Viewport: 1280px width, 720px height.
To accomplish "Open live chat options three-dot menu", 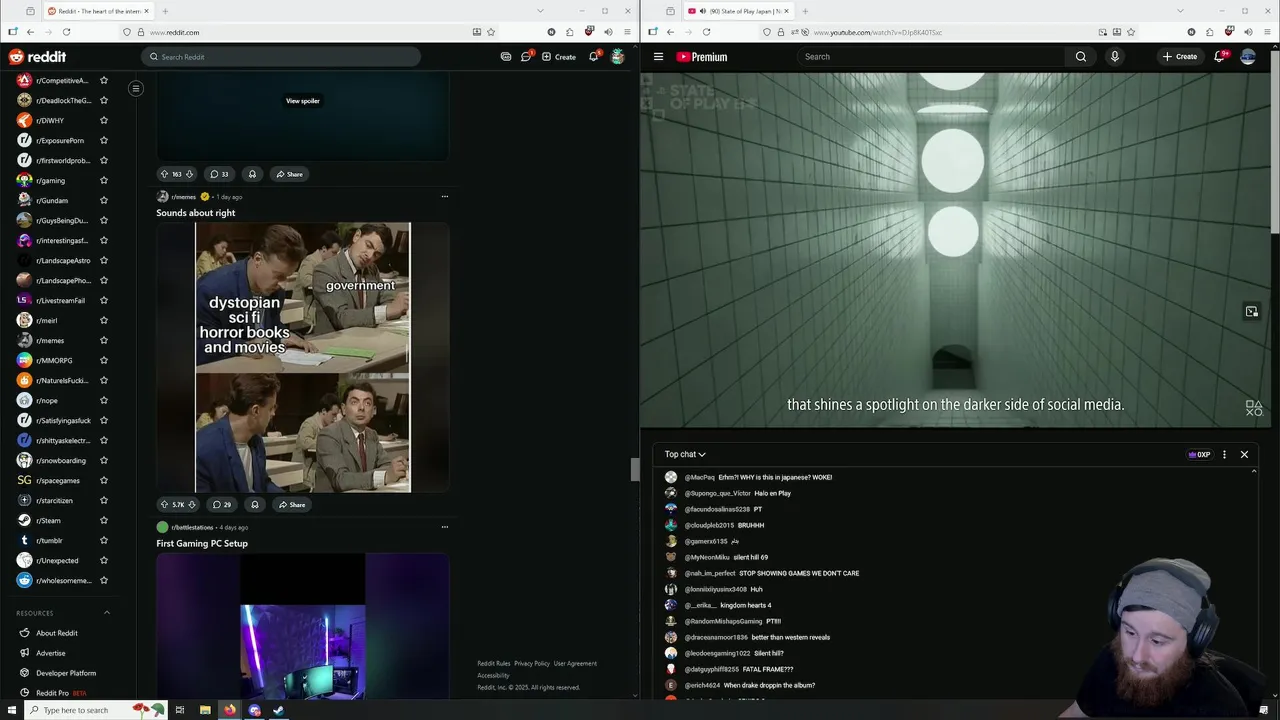I will coord(1224,455).
